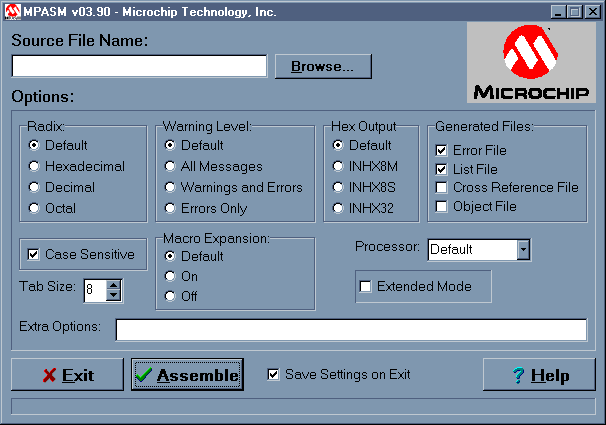Minimize the MPASM window
The height and width of the screenshot is (425, 606).
[x=558, y=12]
